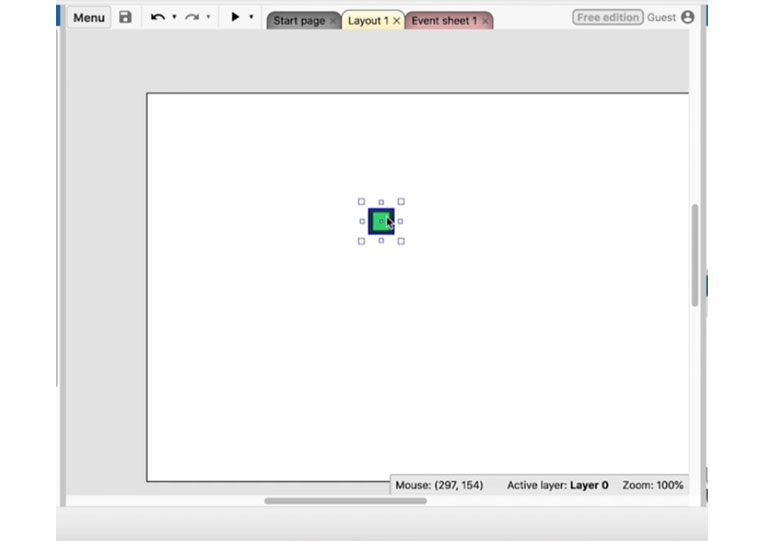Viewport: 763px width, 541px height.
Task: Click the bottom-right resize handle of the sprite
Action: click(x=401, y=241)
